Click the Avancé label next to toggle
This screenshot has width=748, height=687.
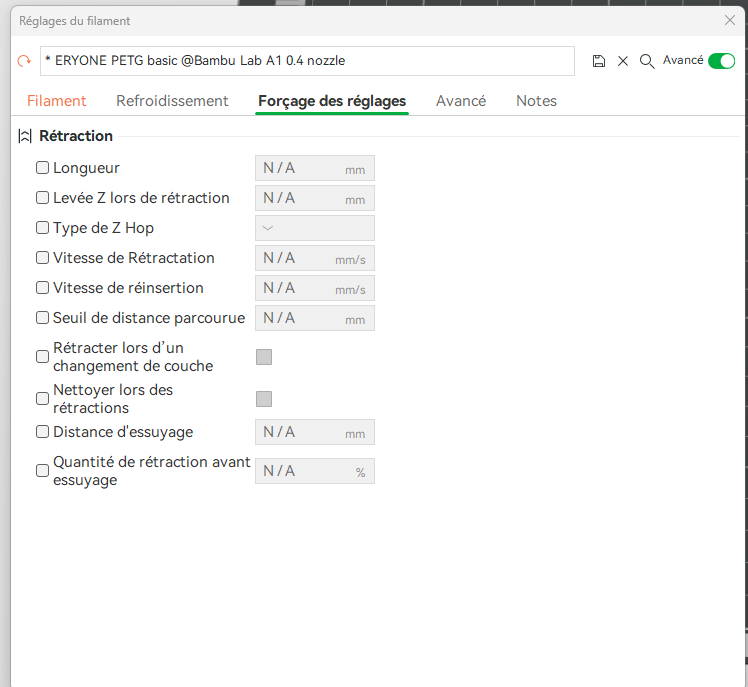point(683,60)
